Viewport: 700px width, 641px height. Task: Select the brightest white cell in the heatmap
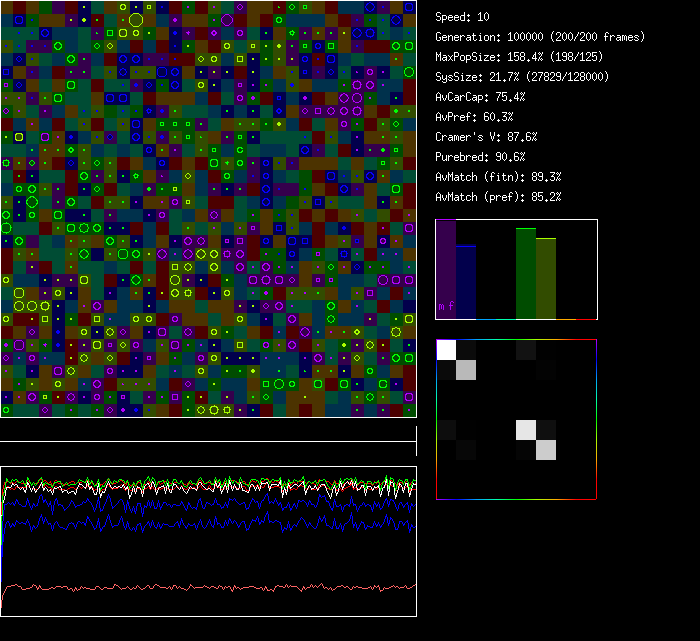click(446, 349)
